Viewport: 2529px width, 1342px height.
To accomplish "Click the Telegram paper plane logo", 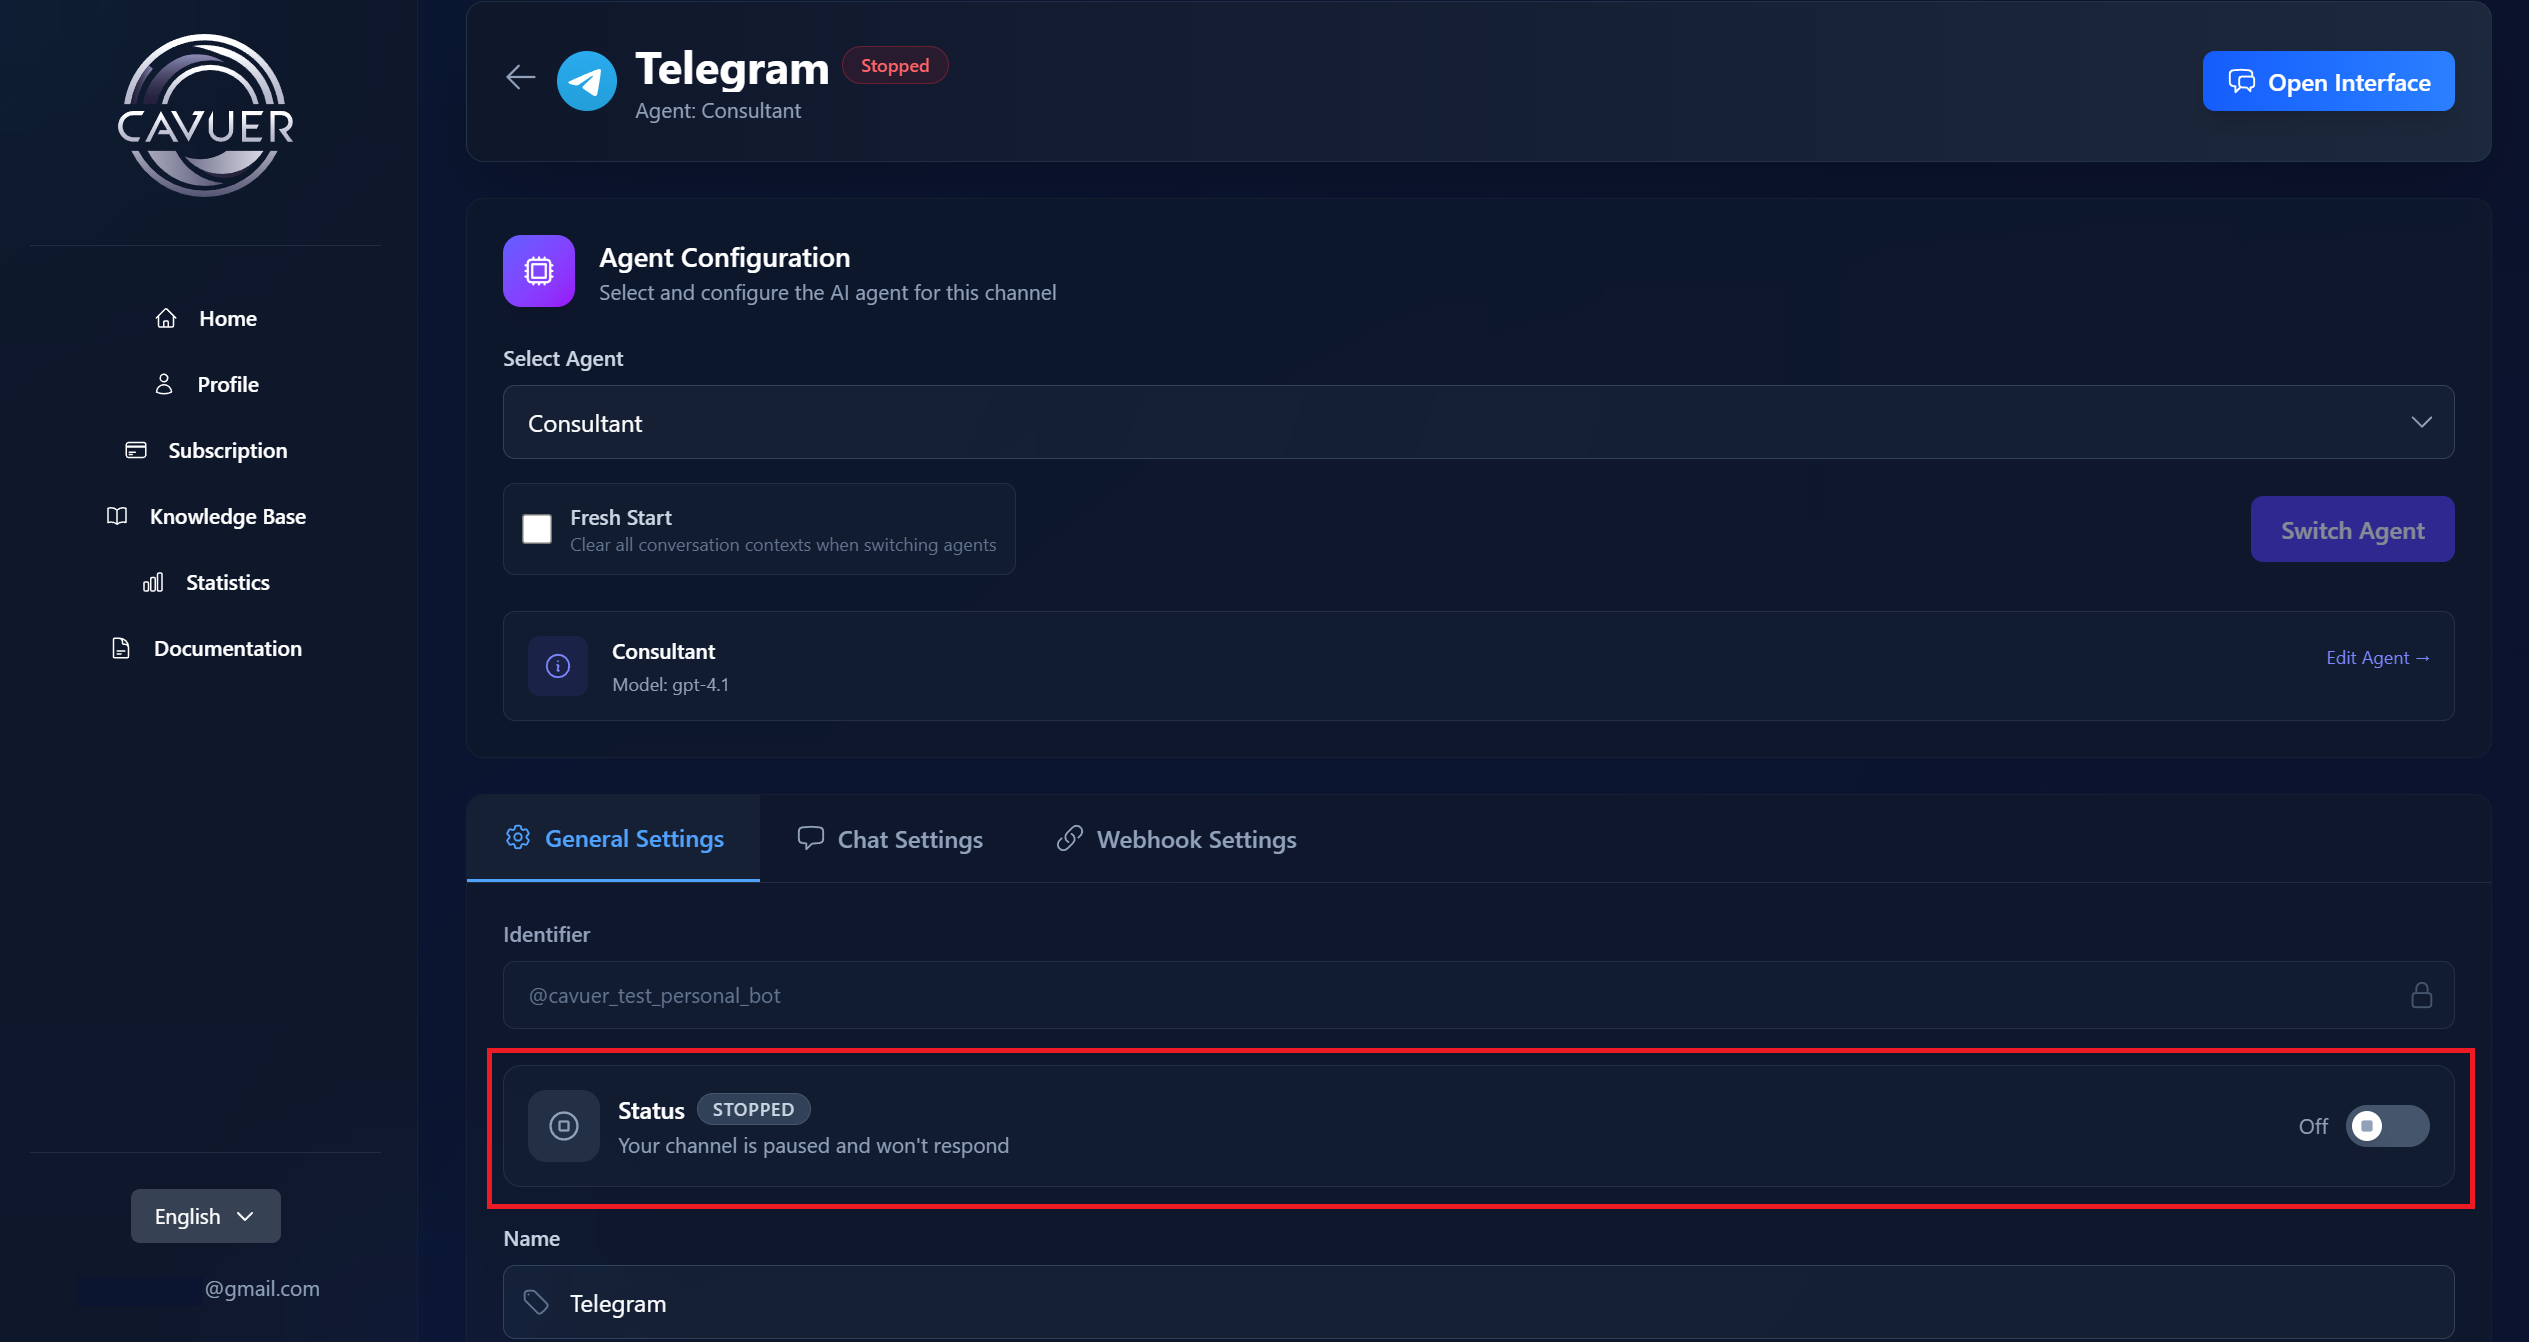I will click(587, 81).
